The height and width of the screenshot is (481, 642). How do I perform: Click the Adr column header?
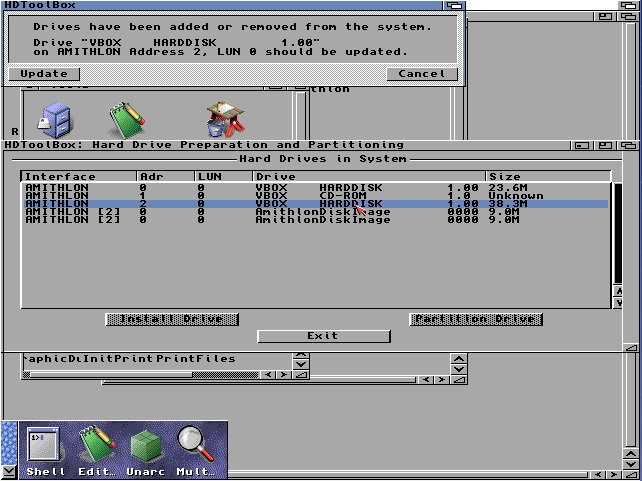point(165,176)
